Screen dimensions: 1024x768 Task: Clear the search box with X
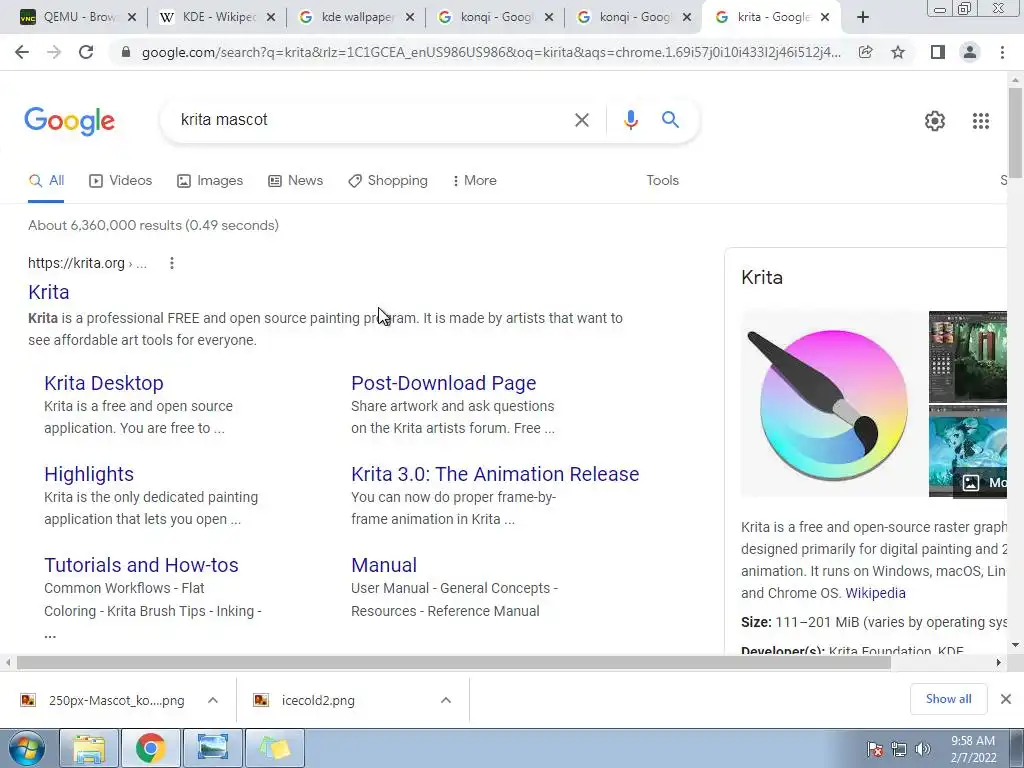click(x=581, y=120)
